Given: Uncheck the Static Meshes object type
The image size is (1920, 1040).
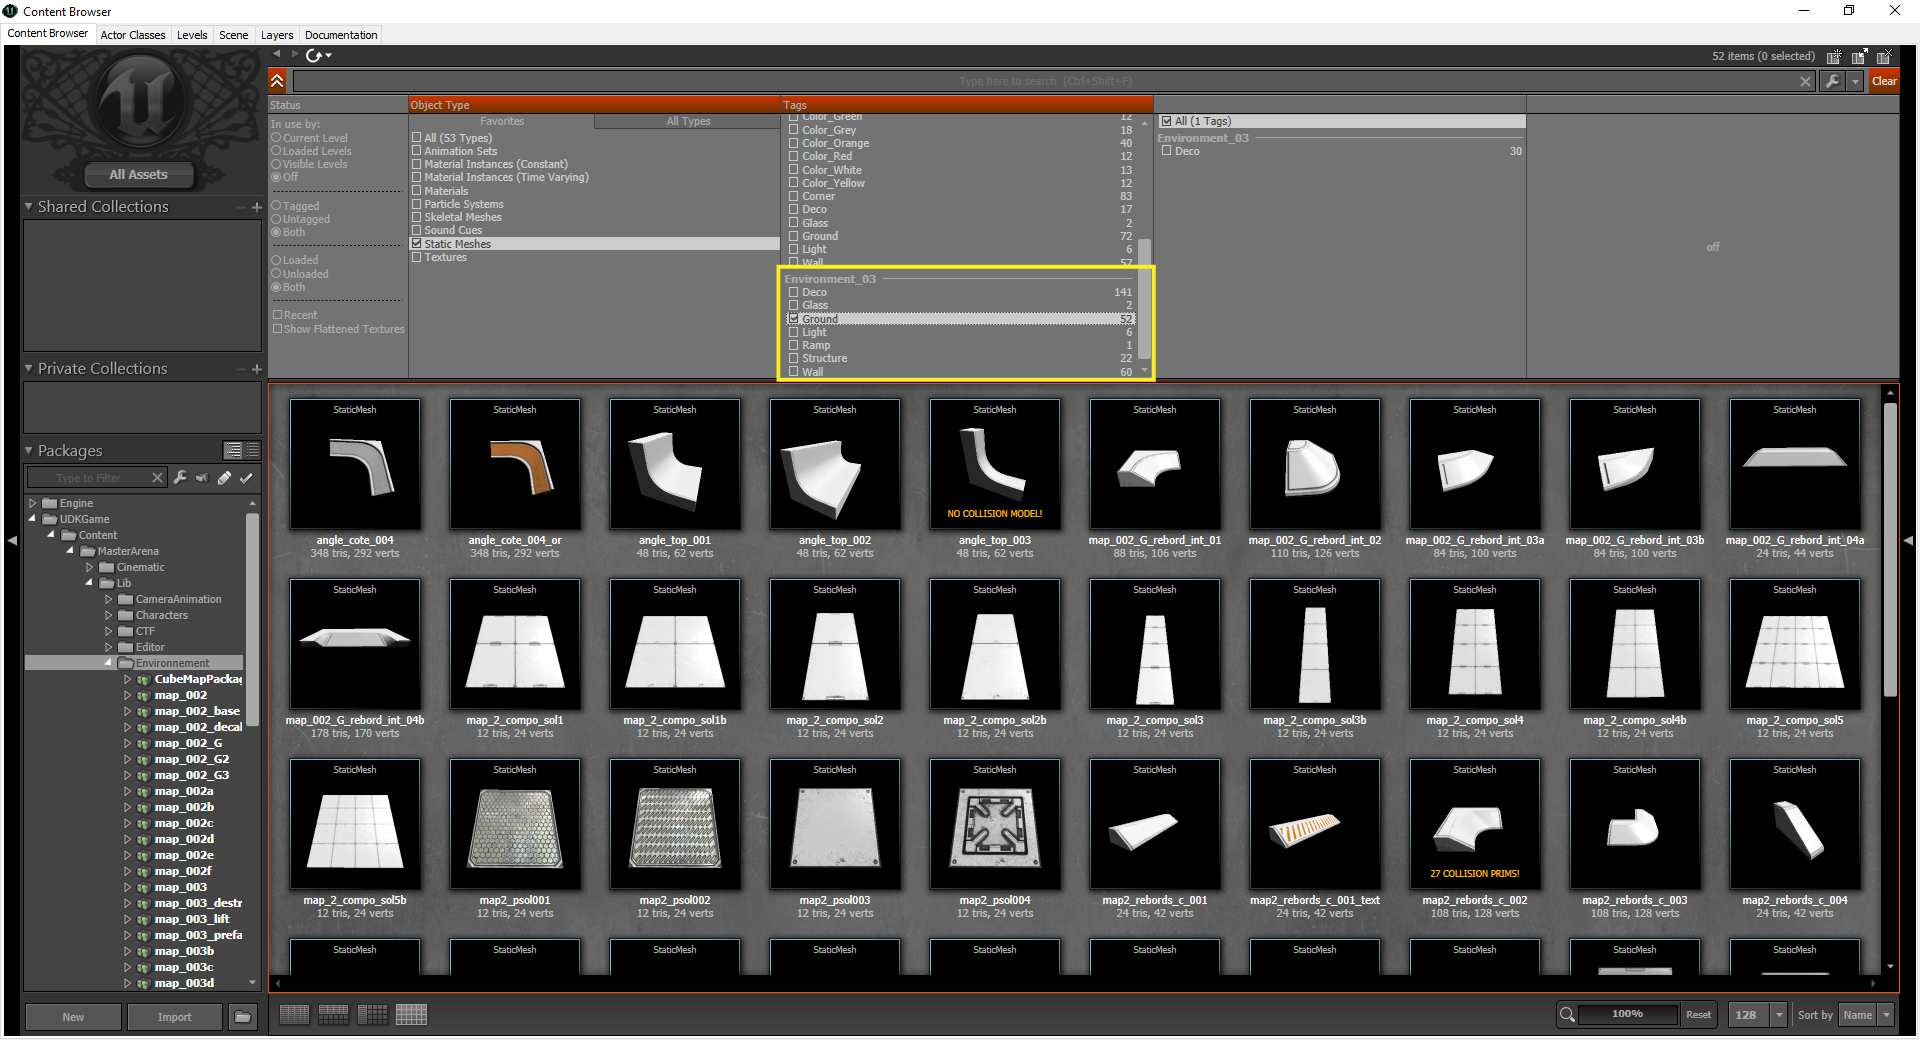Looking at the screenshot, I should [417, 244].
